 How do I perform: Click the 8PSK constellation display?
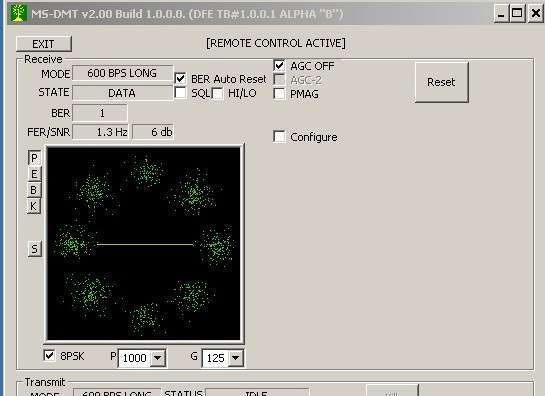144,243
